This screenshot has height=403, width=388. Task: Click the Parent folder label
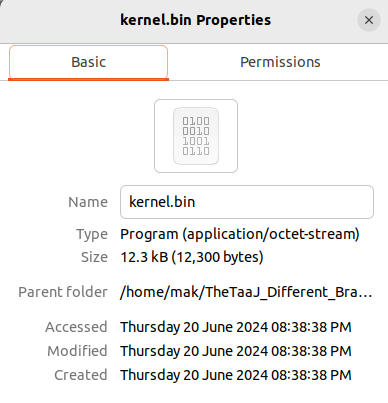click(63, 292)
